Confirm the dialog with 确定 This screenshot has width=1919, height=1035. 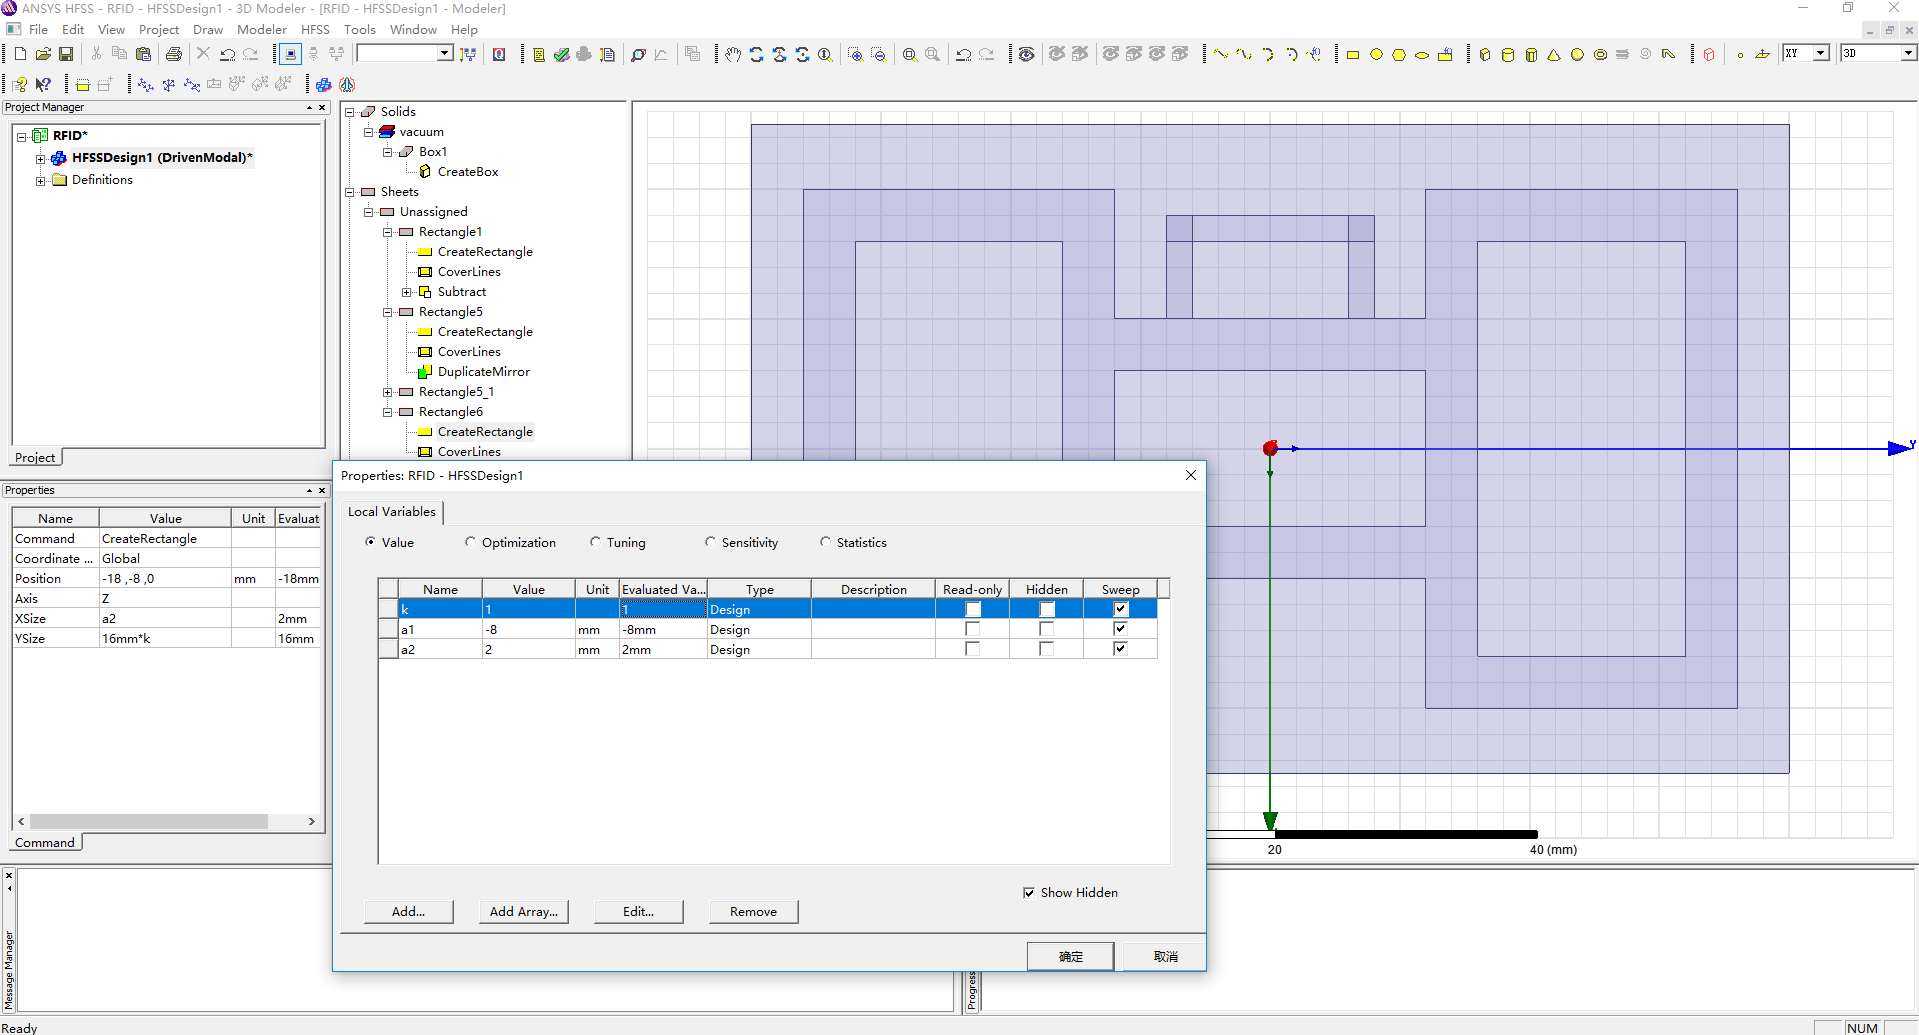[x=1070, y=956]
